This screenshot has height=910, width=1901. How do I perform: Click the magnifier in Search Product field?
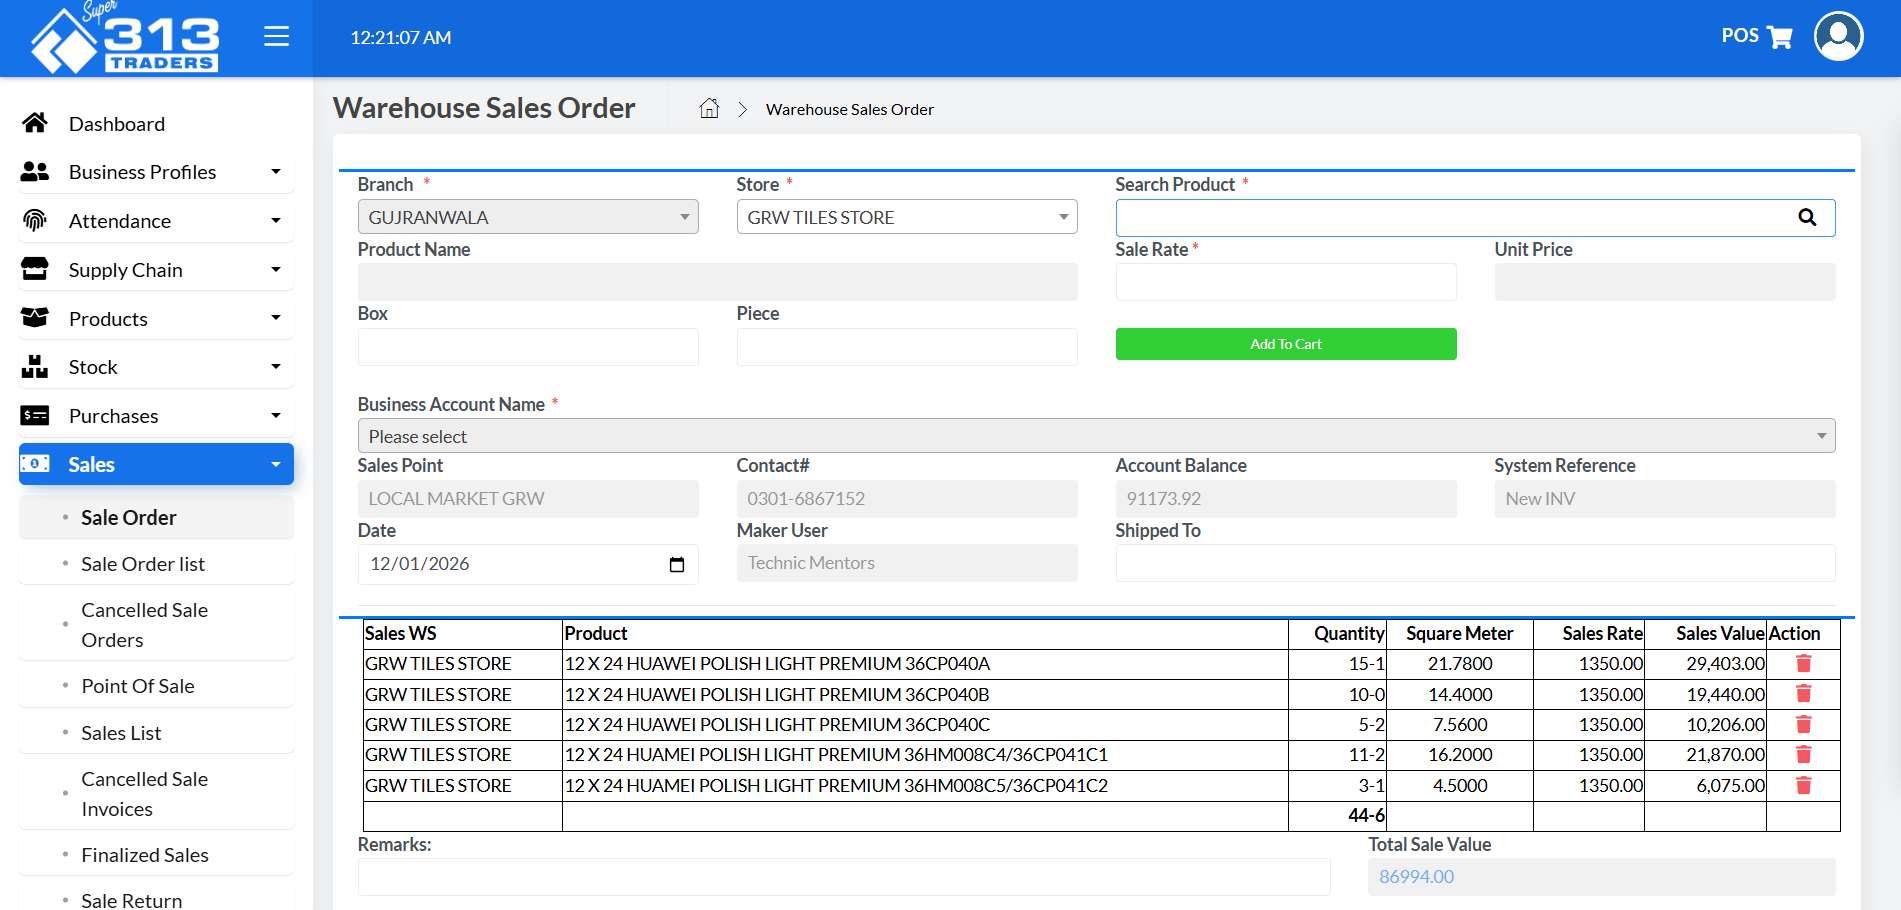coord(1808,217)
